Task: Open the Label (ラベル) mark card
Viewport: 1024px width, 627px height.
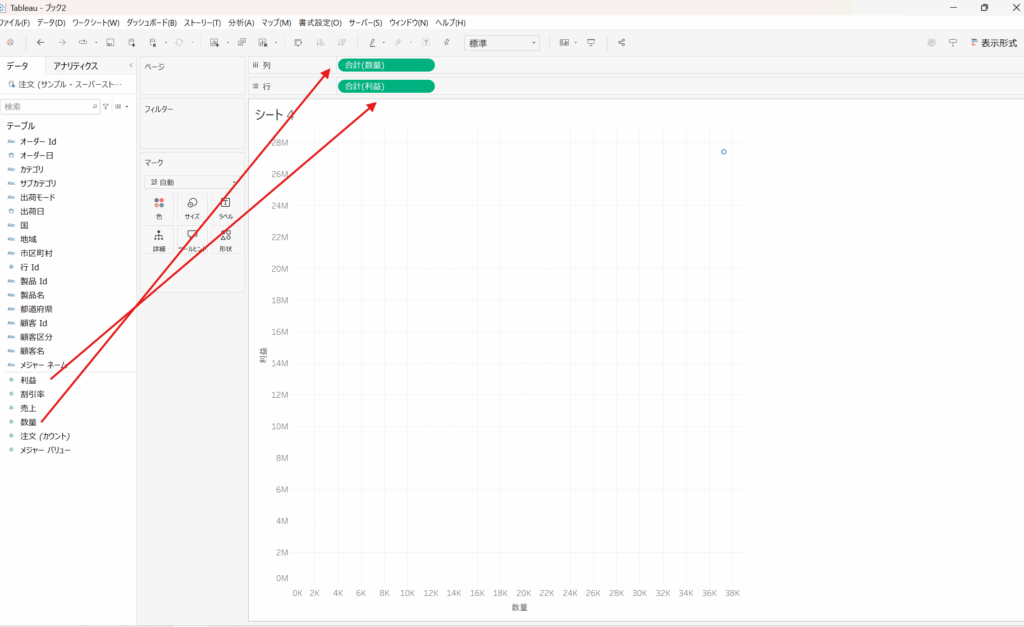Action: (226, 207)
